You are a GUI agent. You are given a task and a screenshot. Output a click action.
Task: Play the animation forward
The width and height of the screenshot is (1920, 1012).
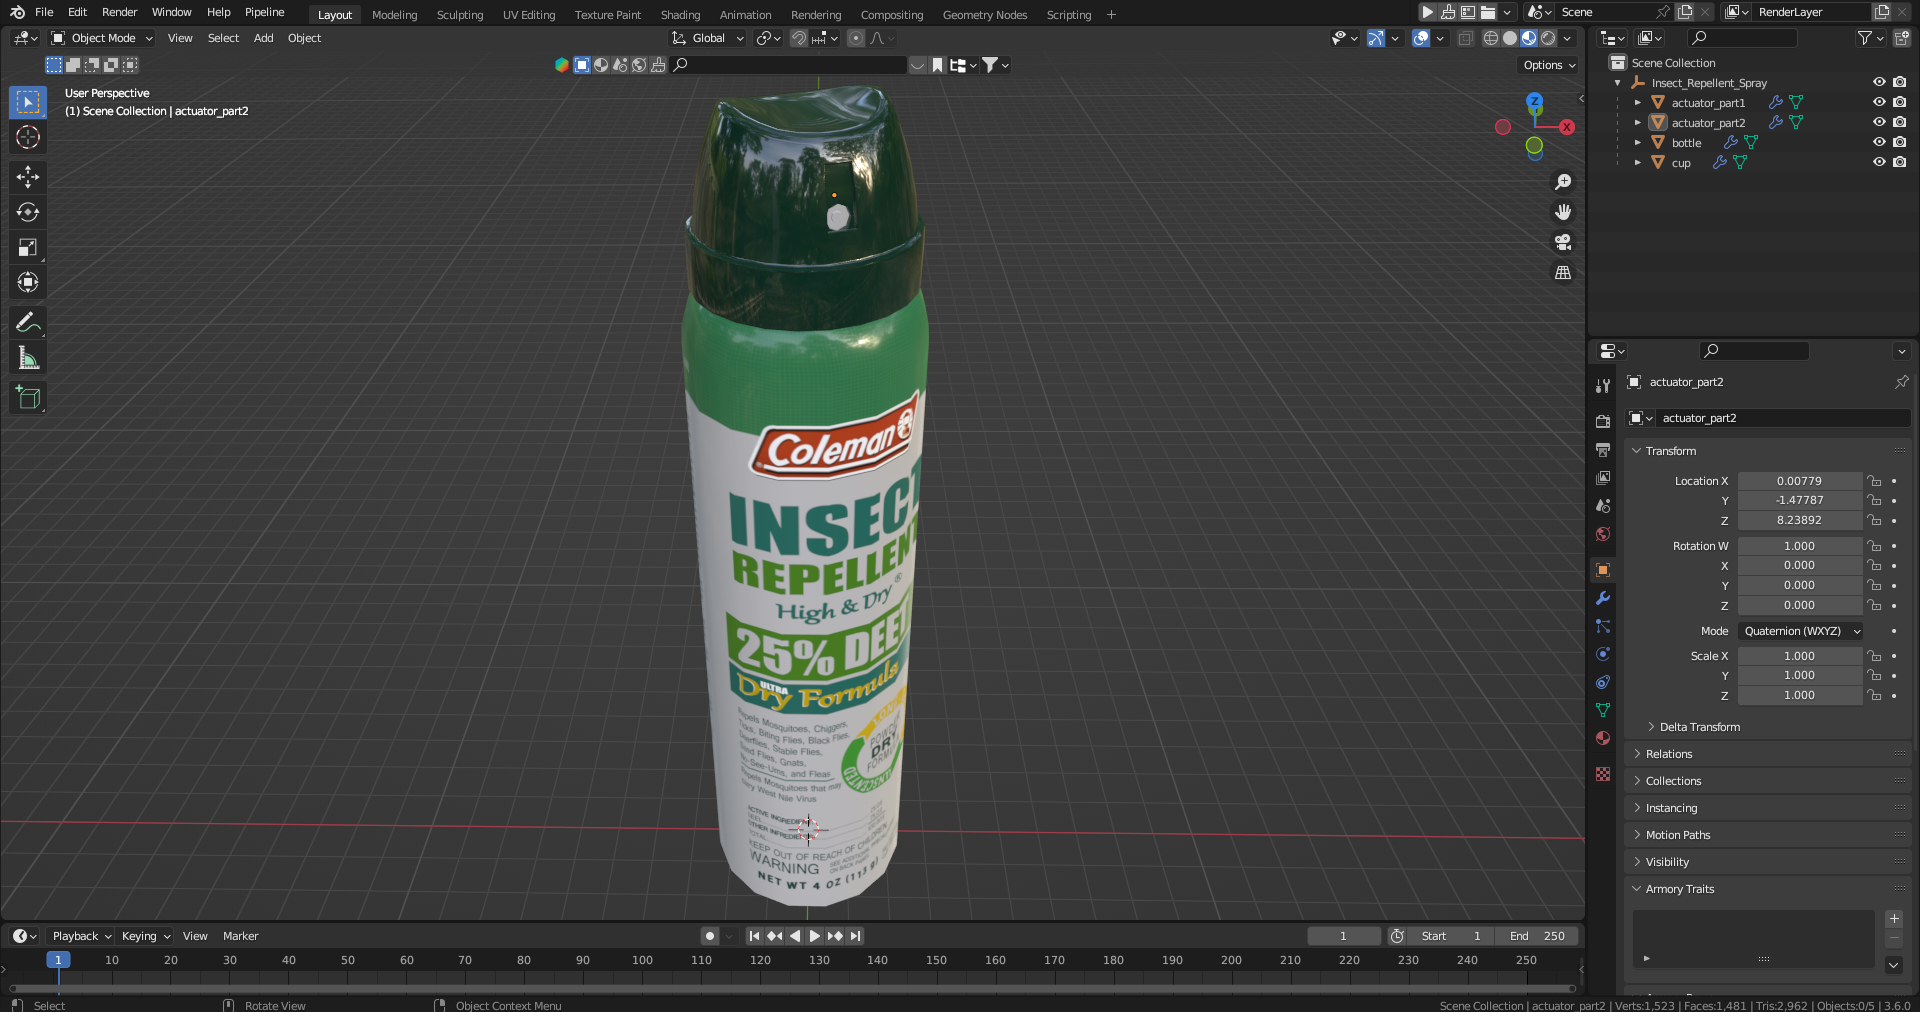(814, 936)
